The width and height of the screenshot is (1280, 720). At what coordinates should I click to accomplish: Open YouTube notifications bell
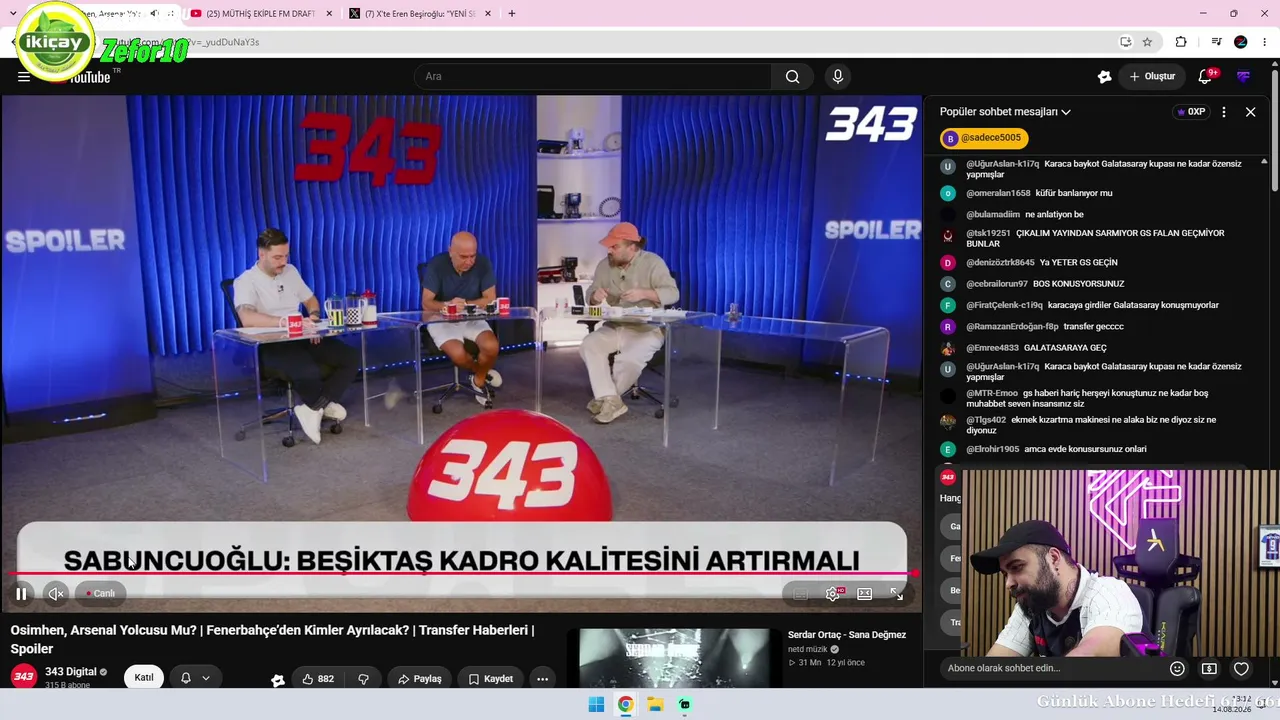tap(1206, 77)
